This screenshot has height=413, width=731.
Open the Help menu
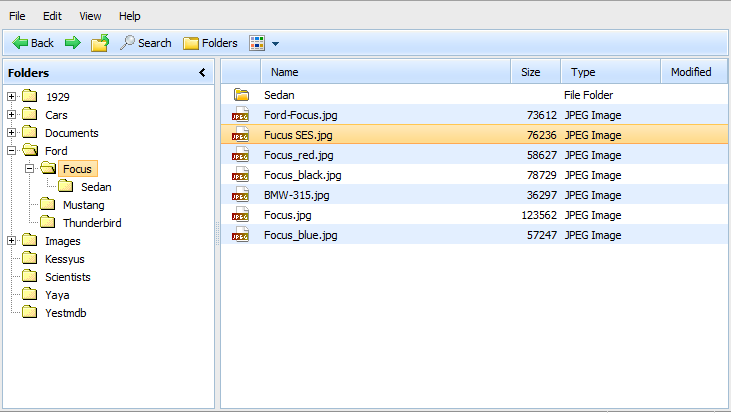130,16
